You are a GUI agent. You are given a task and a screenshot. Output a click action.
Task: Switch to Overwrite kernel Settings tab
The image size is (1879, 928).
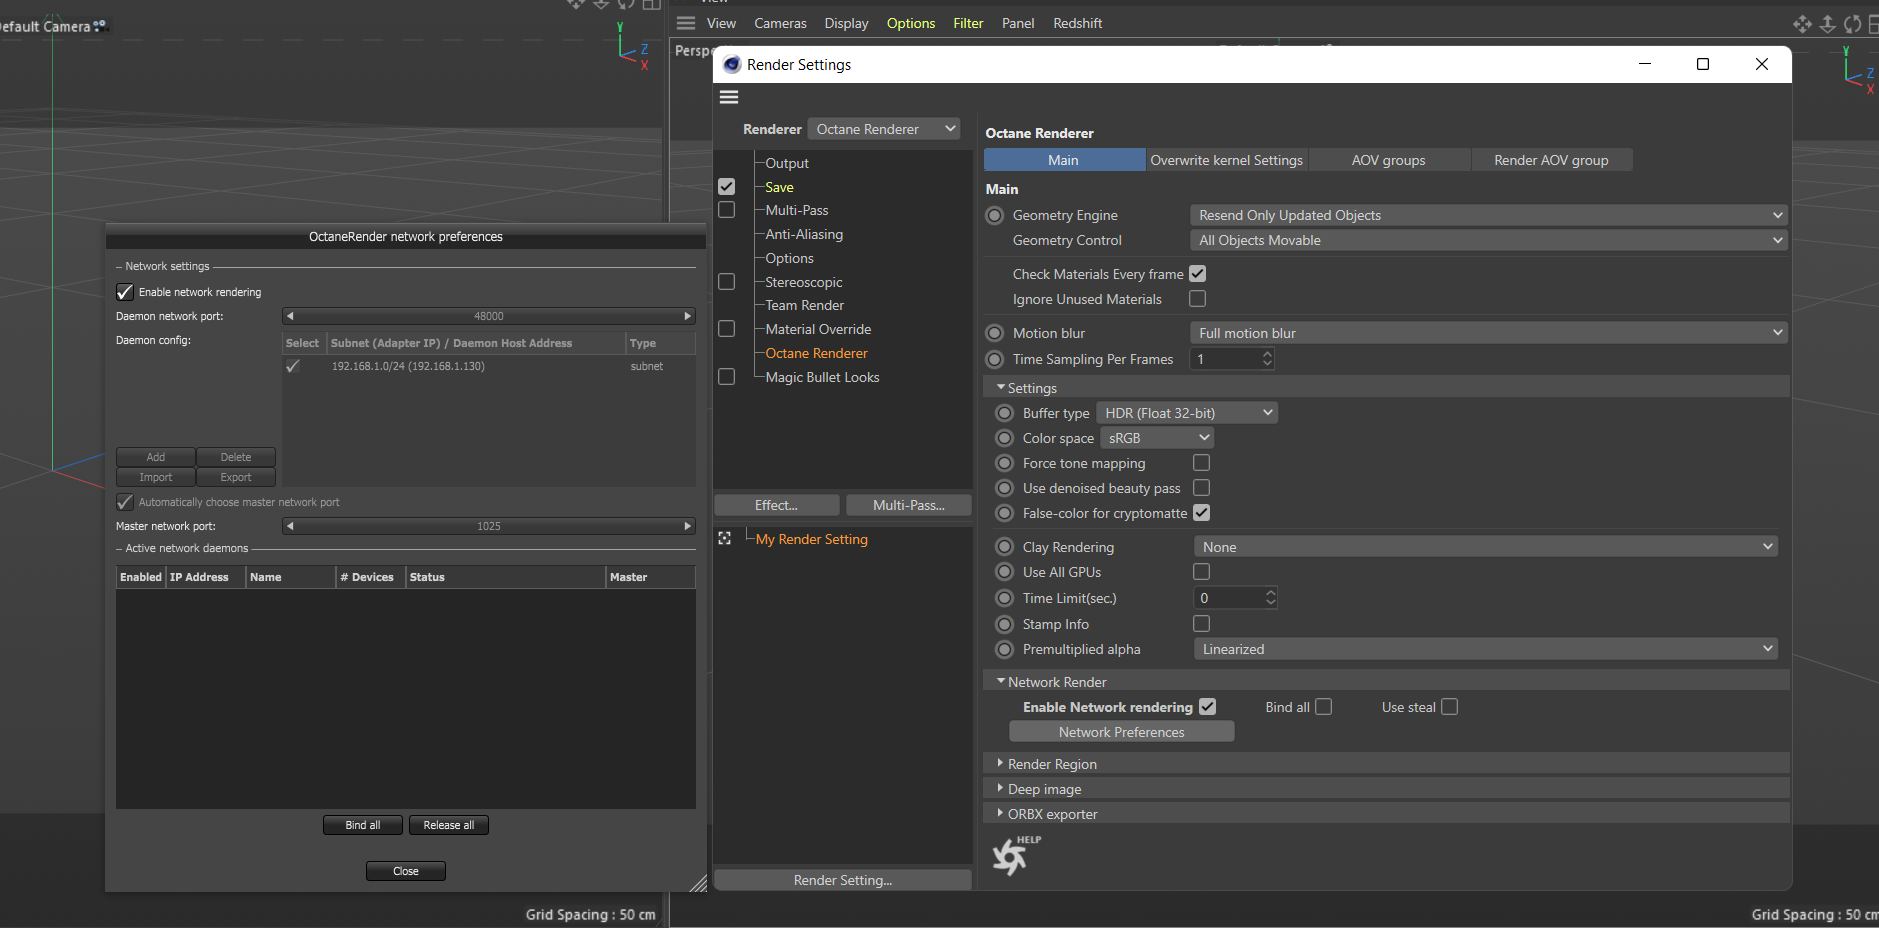pos(1226,160)
